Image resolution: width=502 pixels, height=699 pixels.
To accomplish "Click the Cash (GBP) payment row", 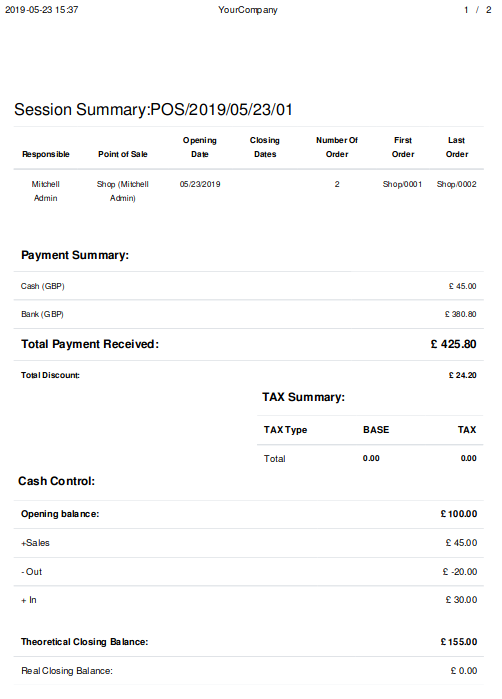I will (x=249, y=286).
